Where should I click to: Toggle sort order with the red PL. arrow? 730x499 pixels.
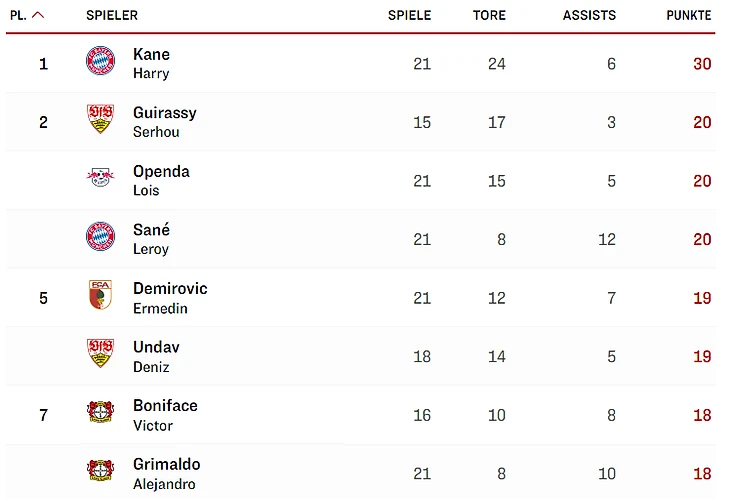click(38, 15)
